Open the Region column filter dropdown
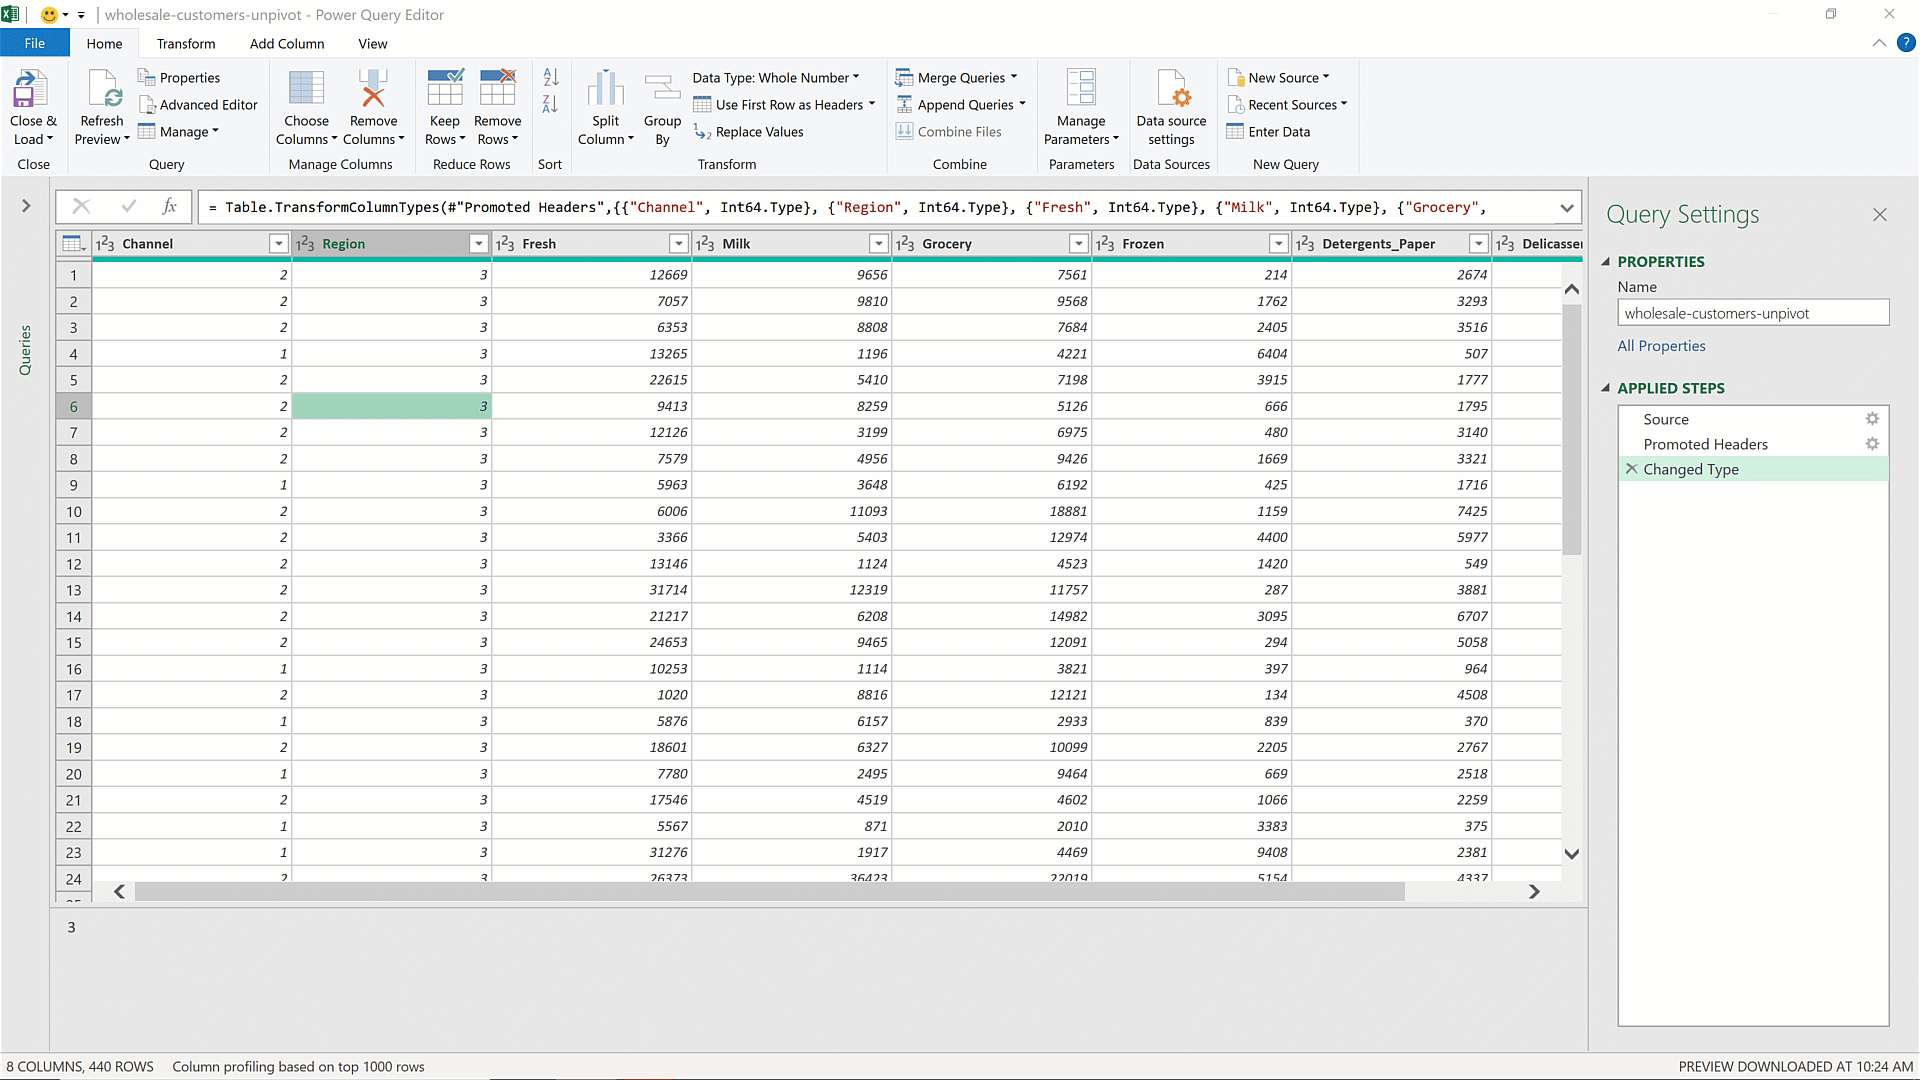Image resolution: width=1920 pixels, height=1080 pixels. (478, 244)
